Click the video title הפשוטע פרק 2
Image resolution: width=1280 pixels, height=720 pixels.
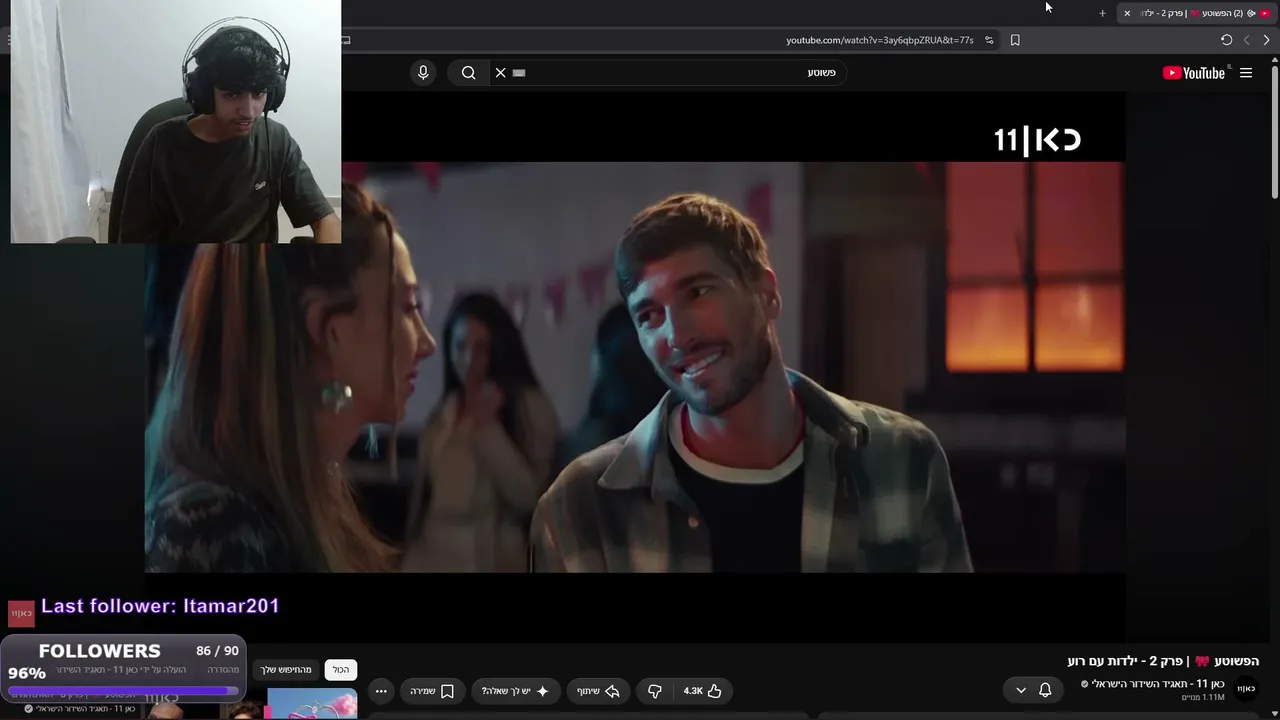(1163, 661)
